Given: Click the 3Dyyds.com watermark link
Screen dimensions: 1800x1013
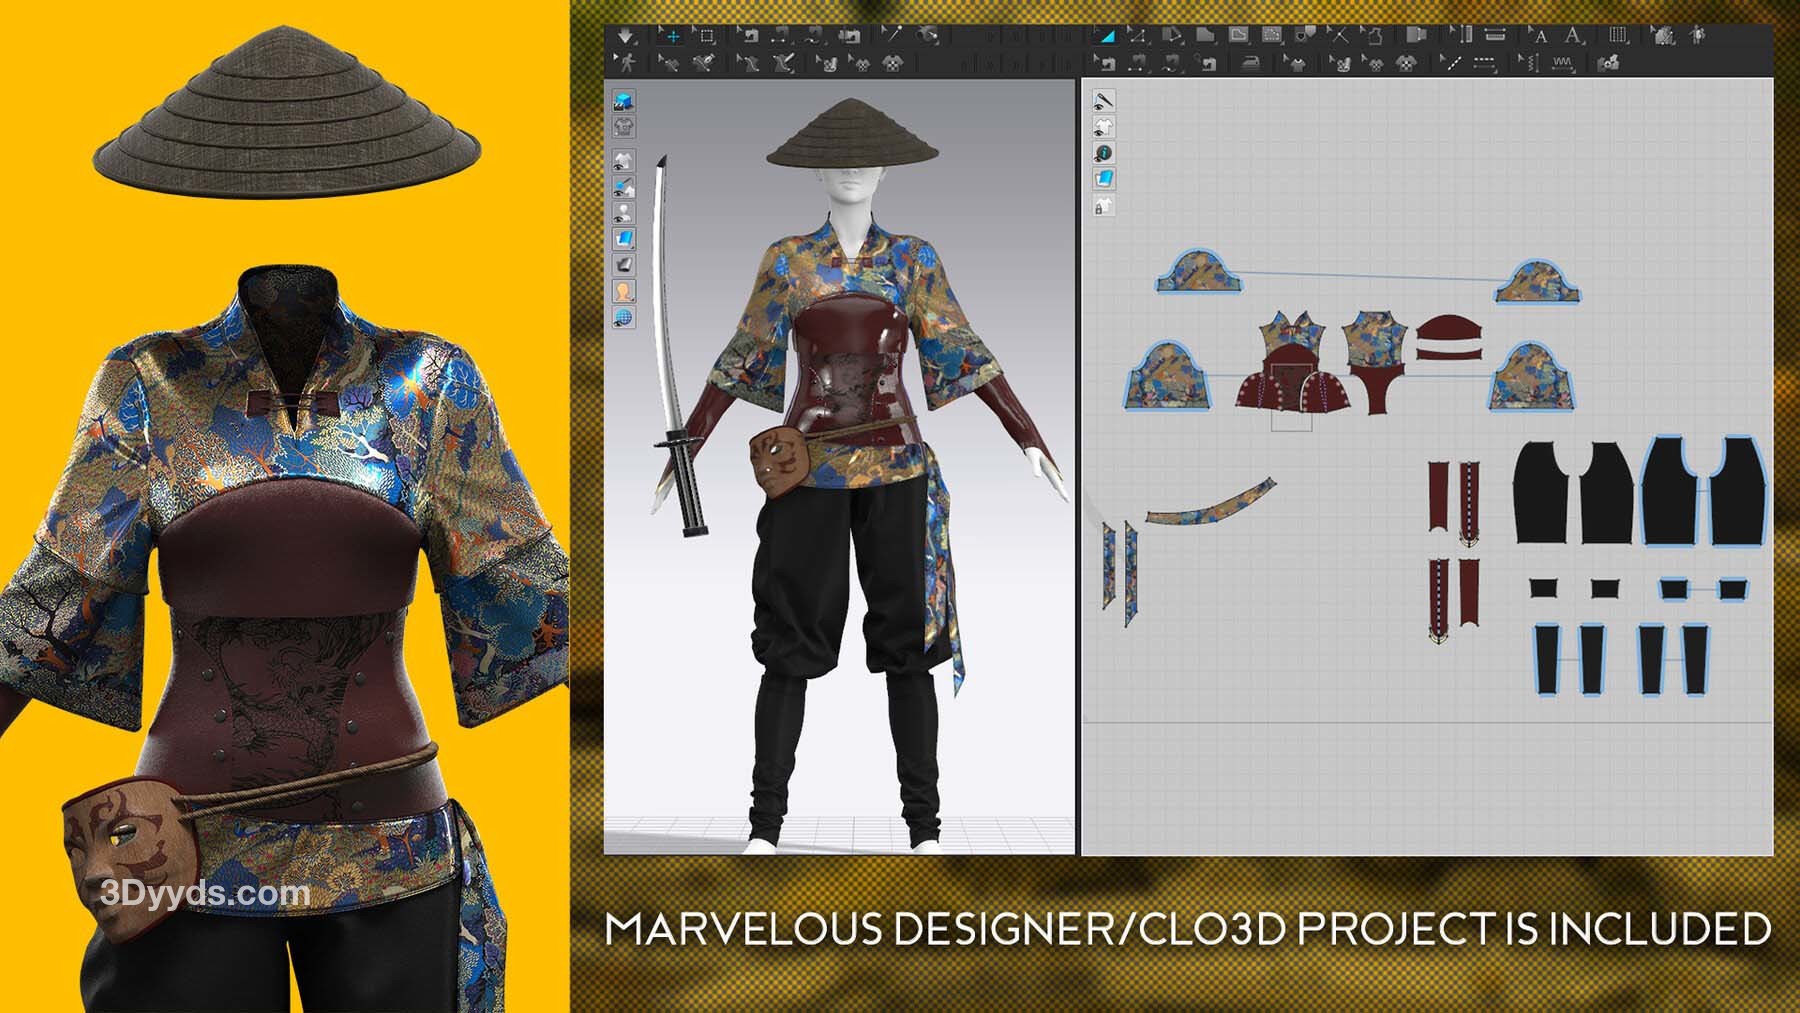Looking at the screenshot, I should (205, 893).
